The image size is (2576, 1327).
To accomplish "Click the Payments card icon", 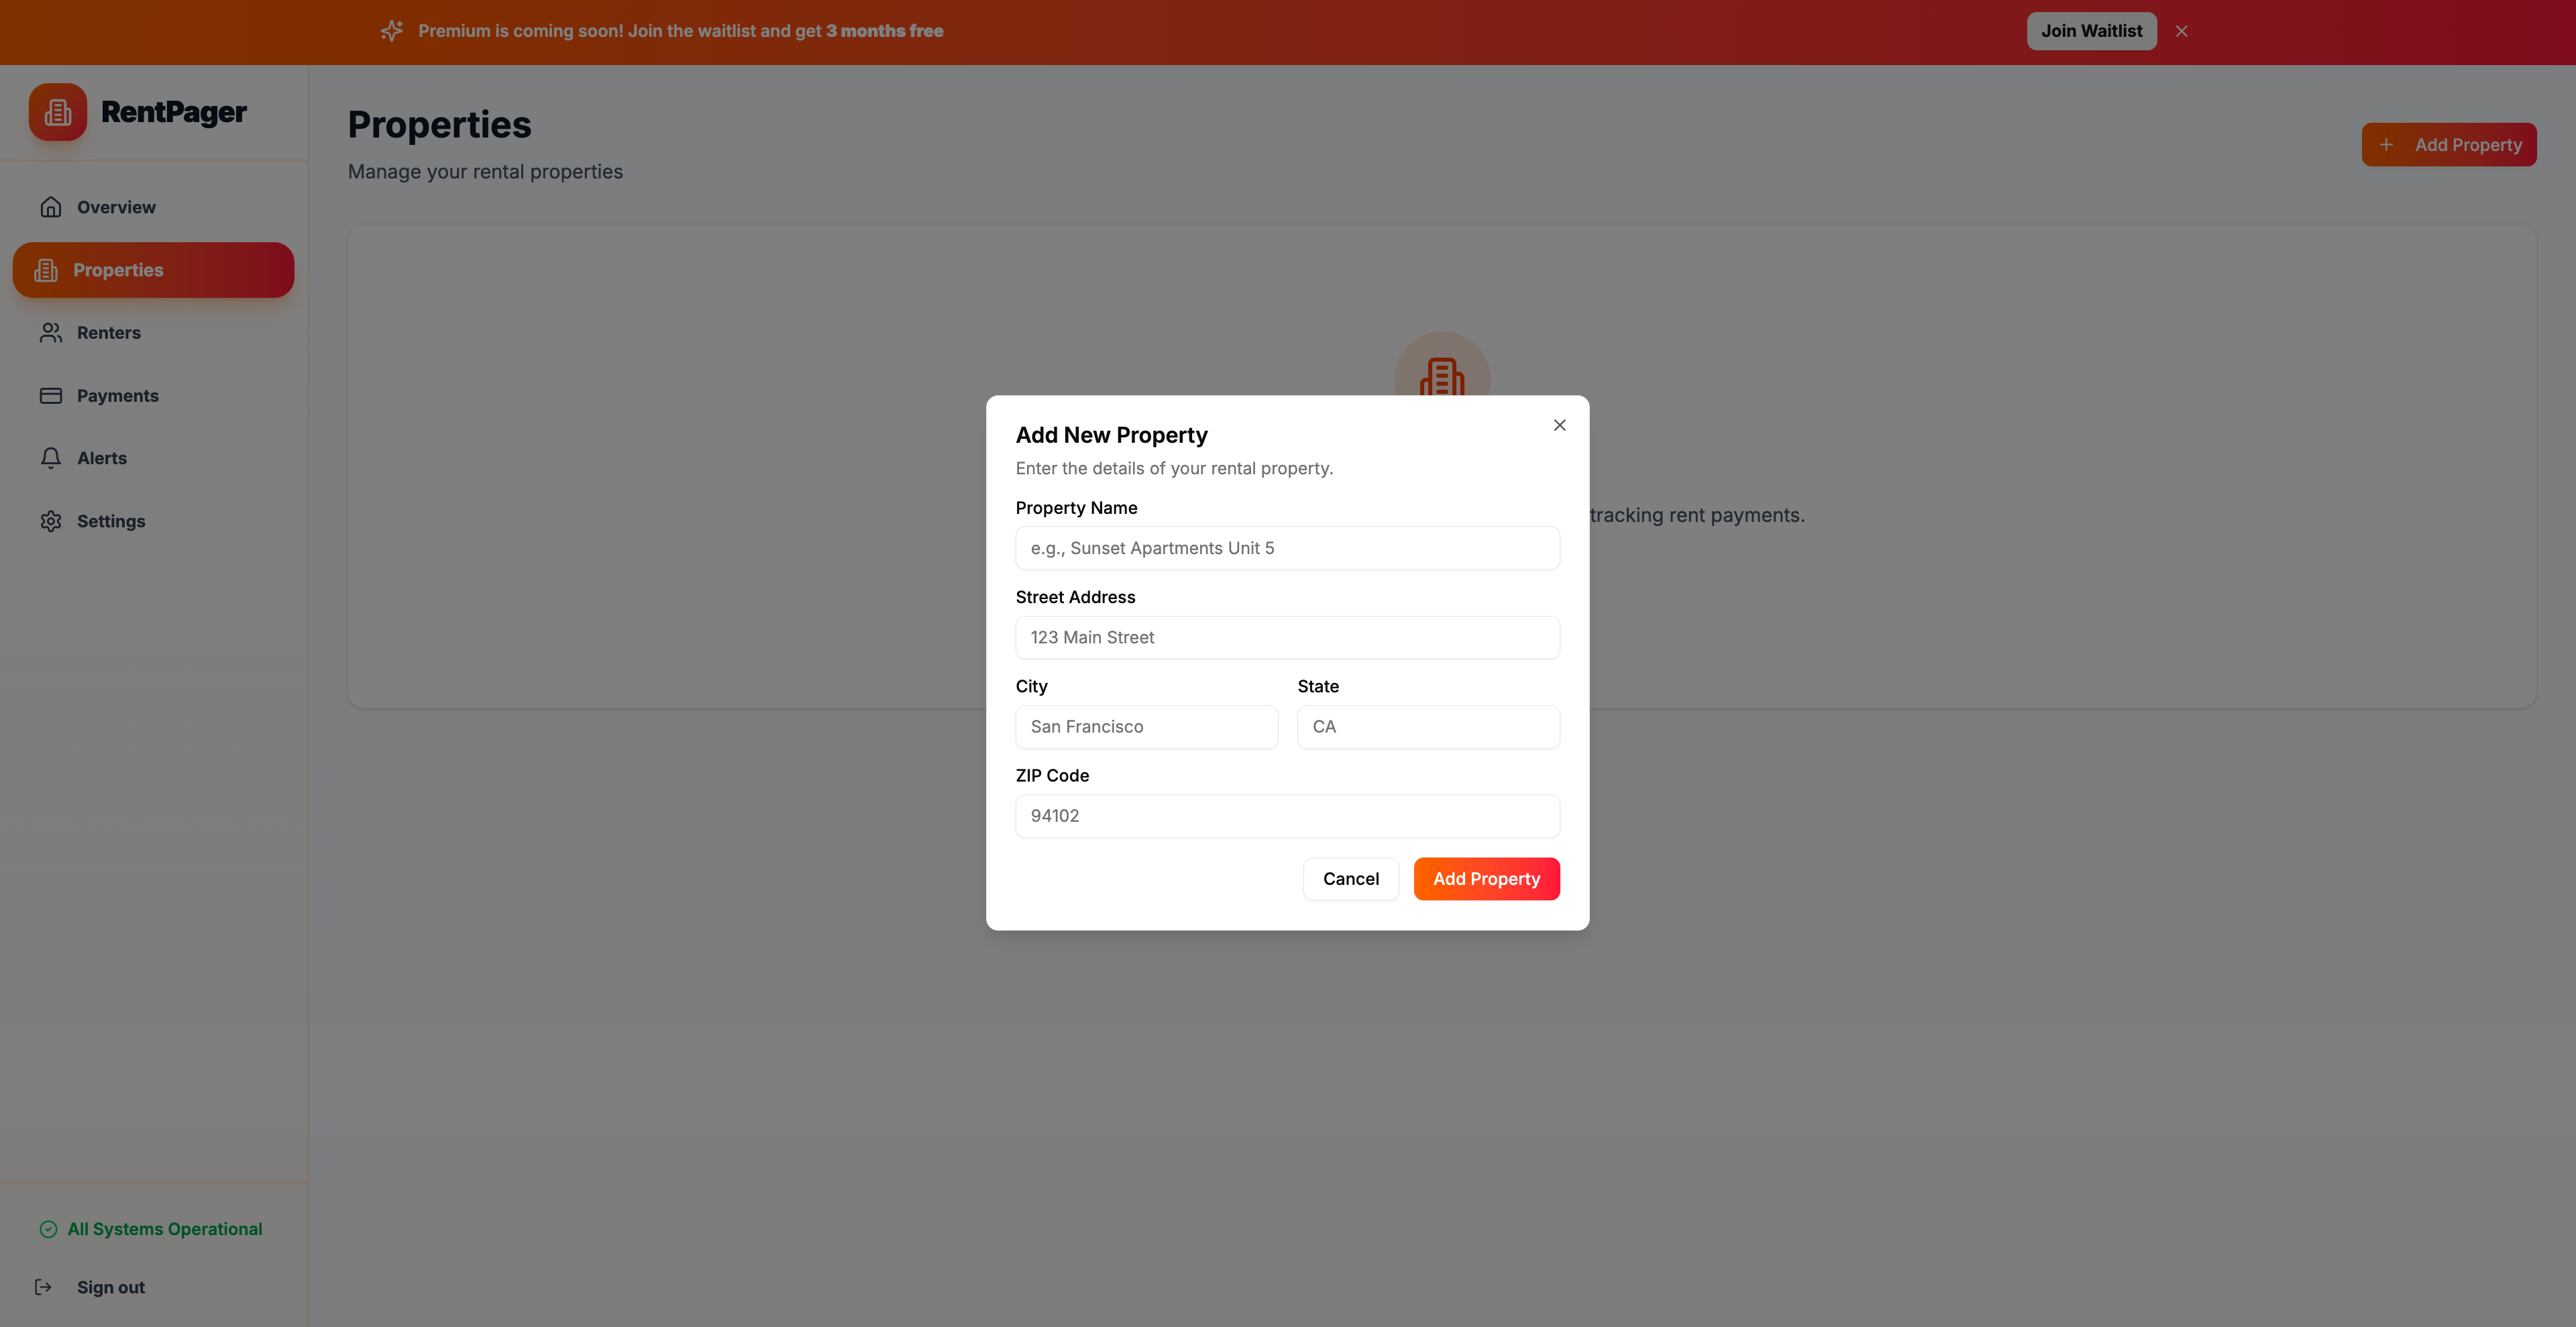I will [51, 396].
